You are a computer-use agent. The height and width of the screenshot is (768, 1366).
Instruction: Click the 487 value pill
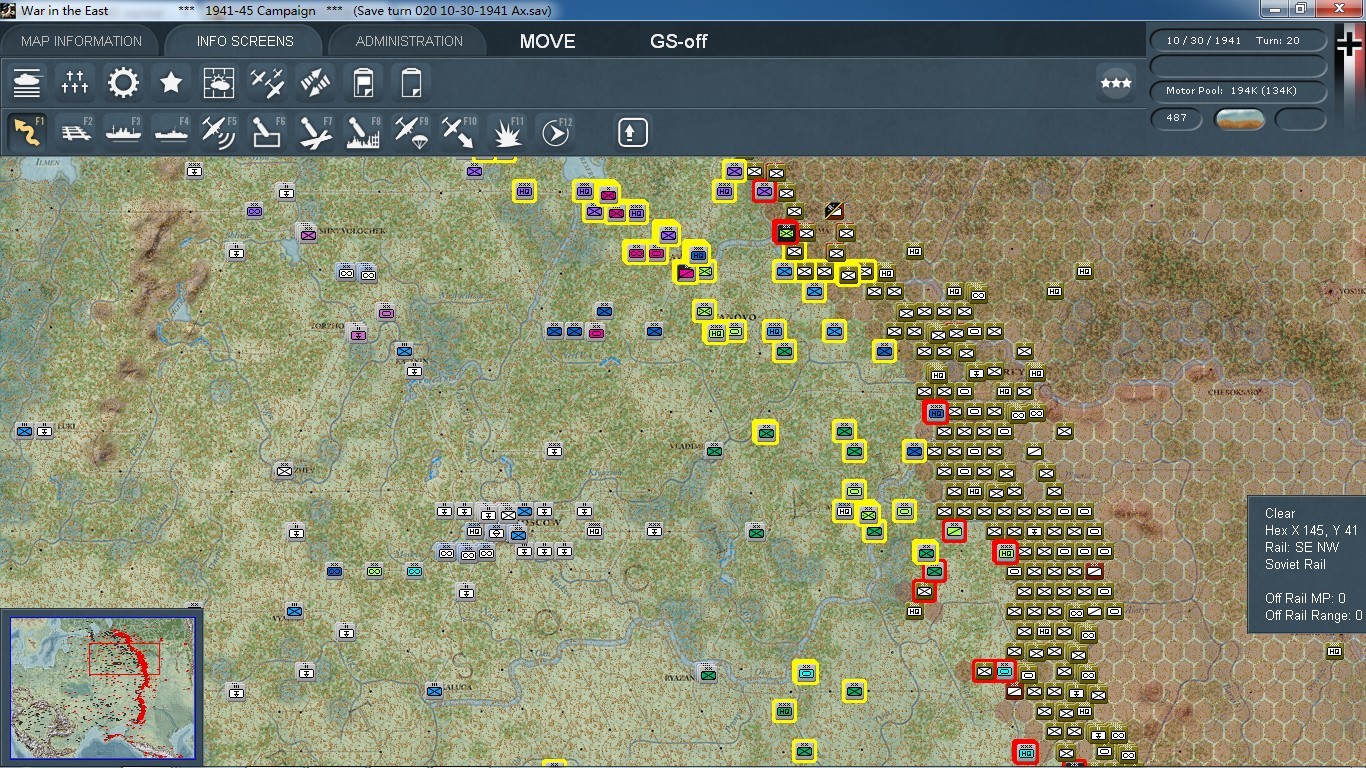(x=1177, y=118)
